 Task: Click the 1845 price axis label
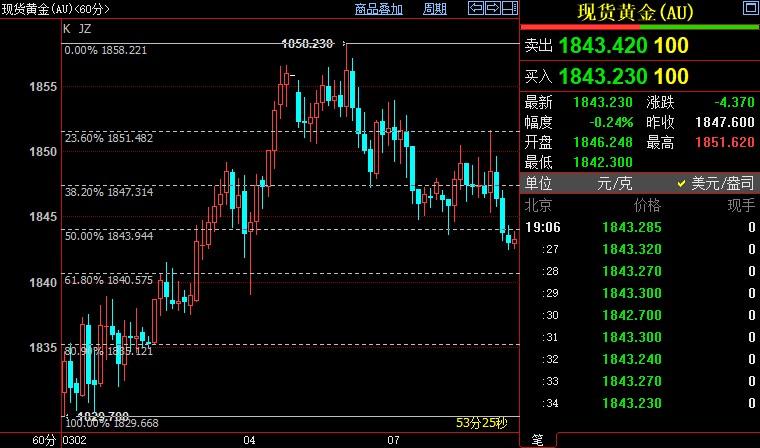point(43,216)
